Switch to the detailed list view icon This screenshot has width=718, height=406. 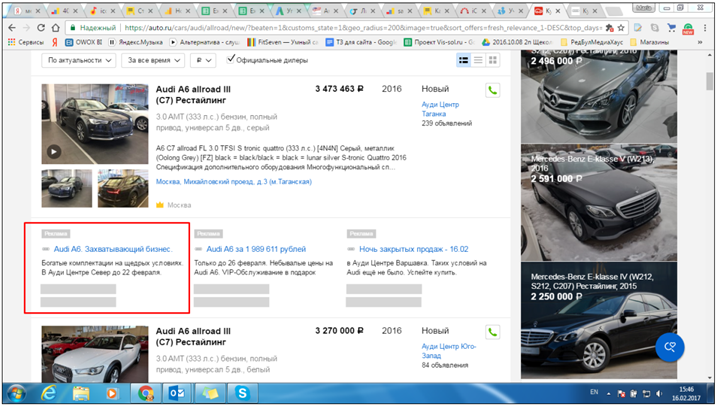(x=463, y=61)
